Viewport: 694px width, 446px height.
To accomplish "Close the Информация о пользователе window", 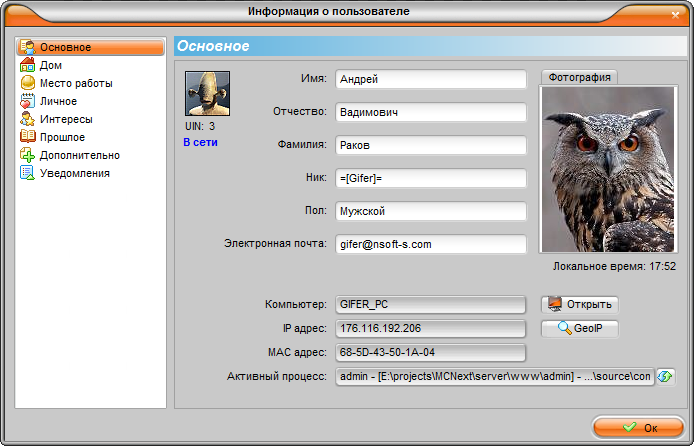I will [675, 15].
